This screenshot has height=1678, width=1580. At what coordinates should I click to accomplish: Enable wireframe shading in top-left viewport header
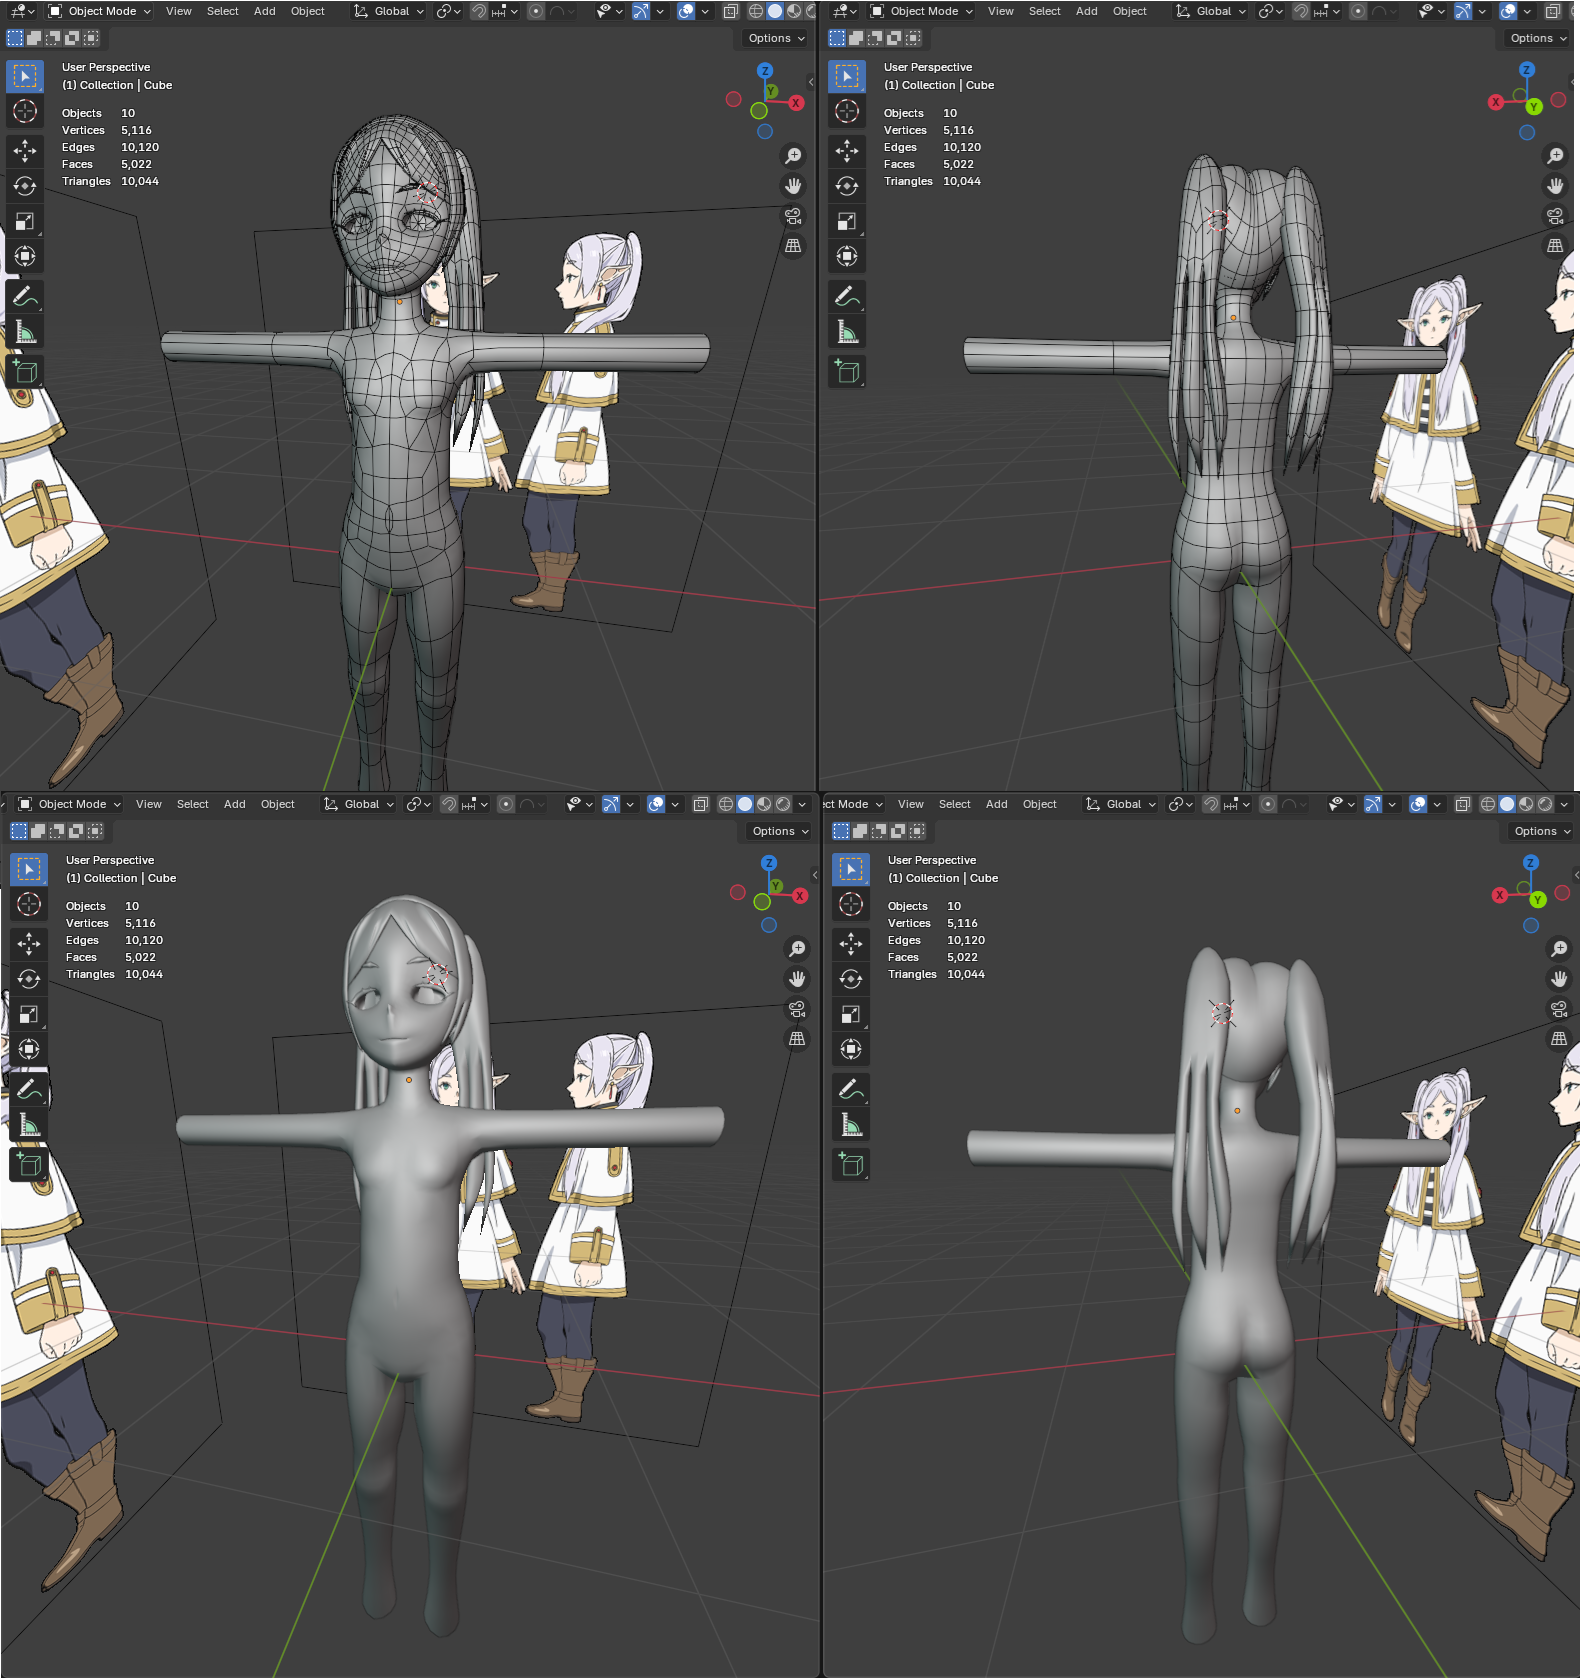coord(756,11)
